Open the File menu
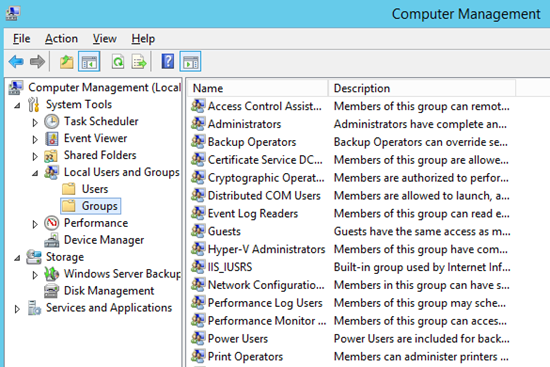 pyautogui.click(x=21, y=39)
